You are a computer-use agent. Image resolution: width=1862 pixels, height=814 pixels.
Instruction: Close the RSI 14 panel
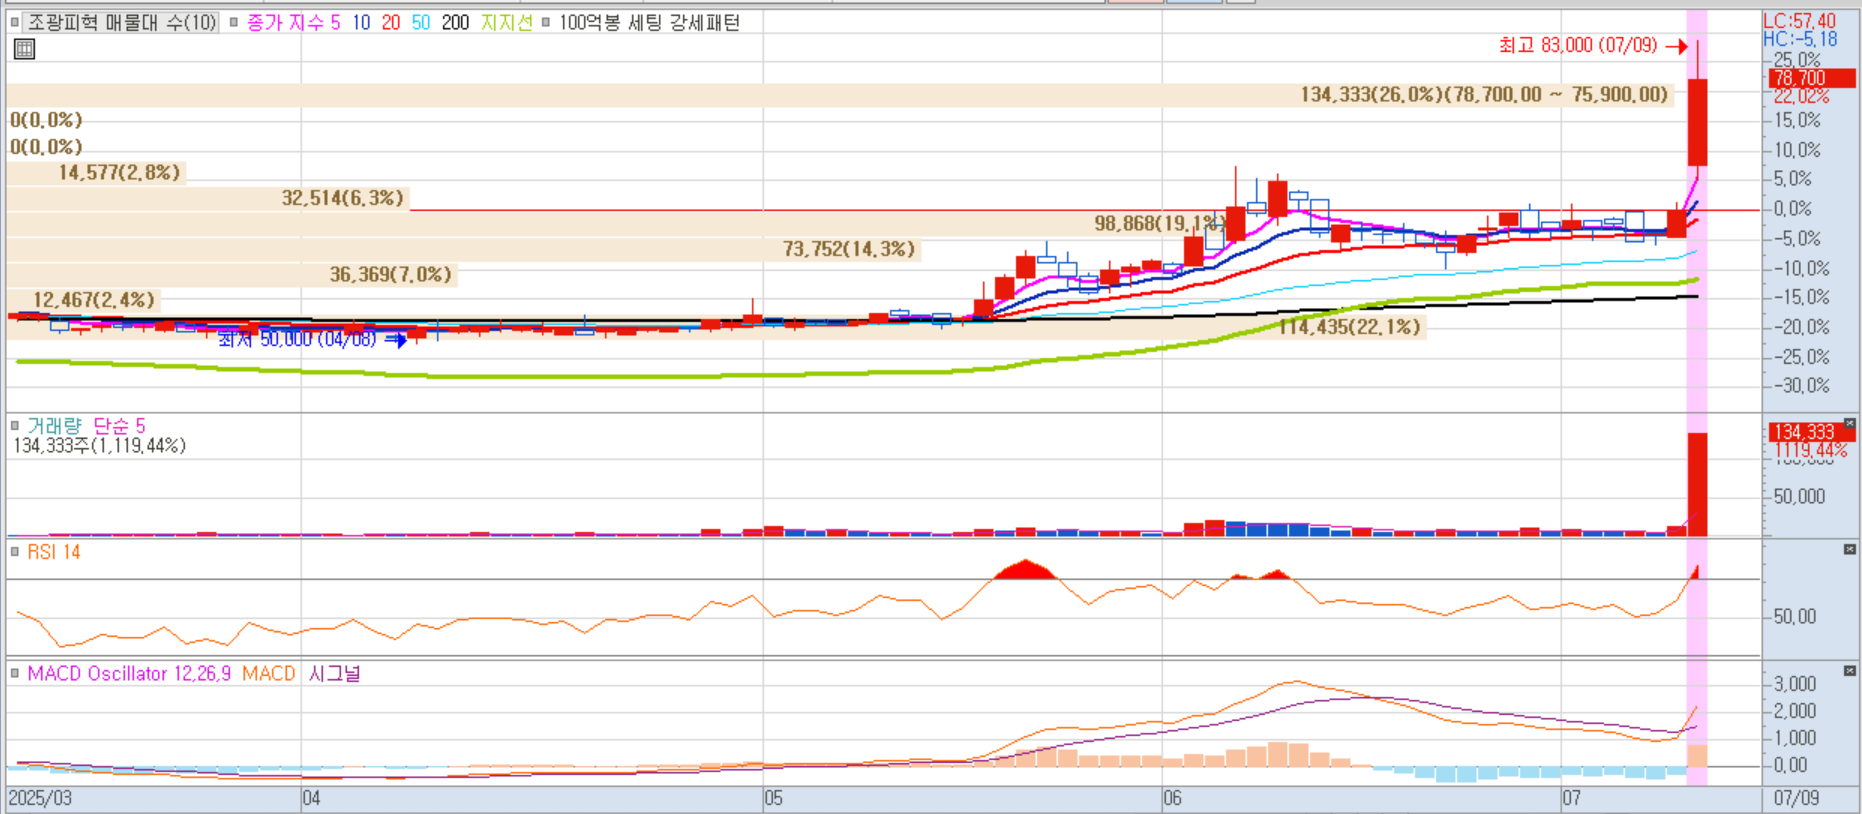point(1849,549)
